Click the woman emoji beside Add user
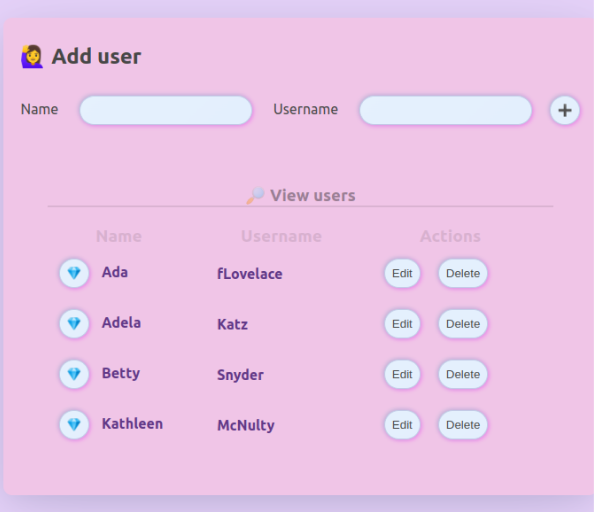Screen dimensions: 594x512 click(32, 56)
